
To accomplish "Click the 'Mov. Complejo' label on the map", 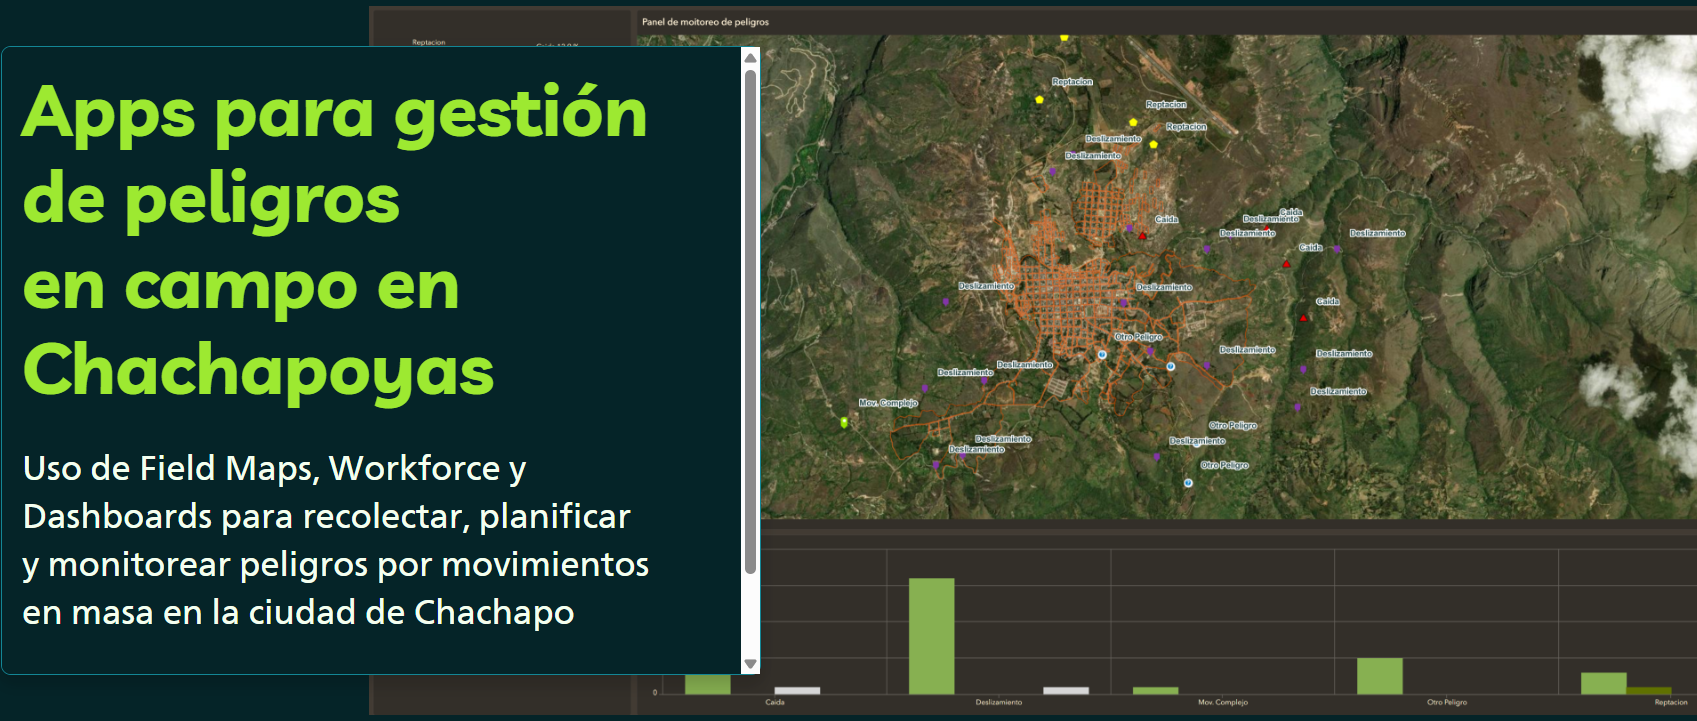I will tap(888, 403).
